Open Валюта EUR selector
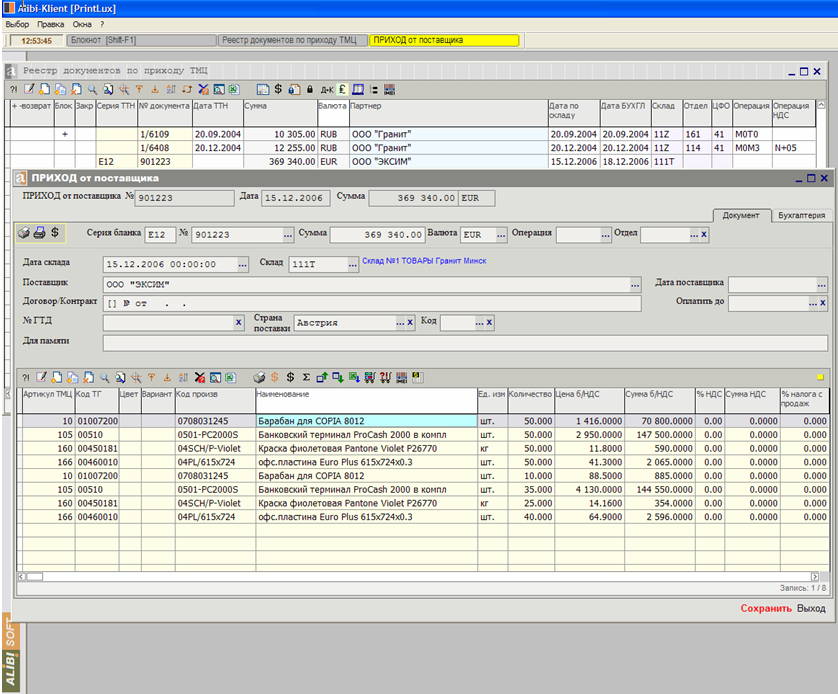The width and height of the screenshot is (838, 694). point(501,235)
